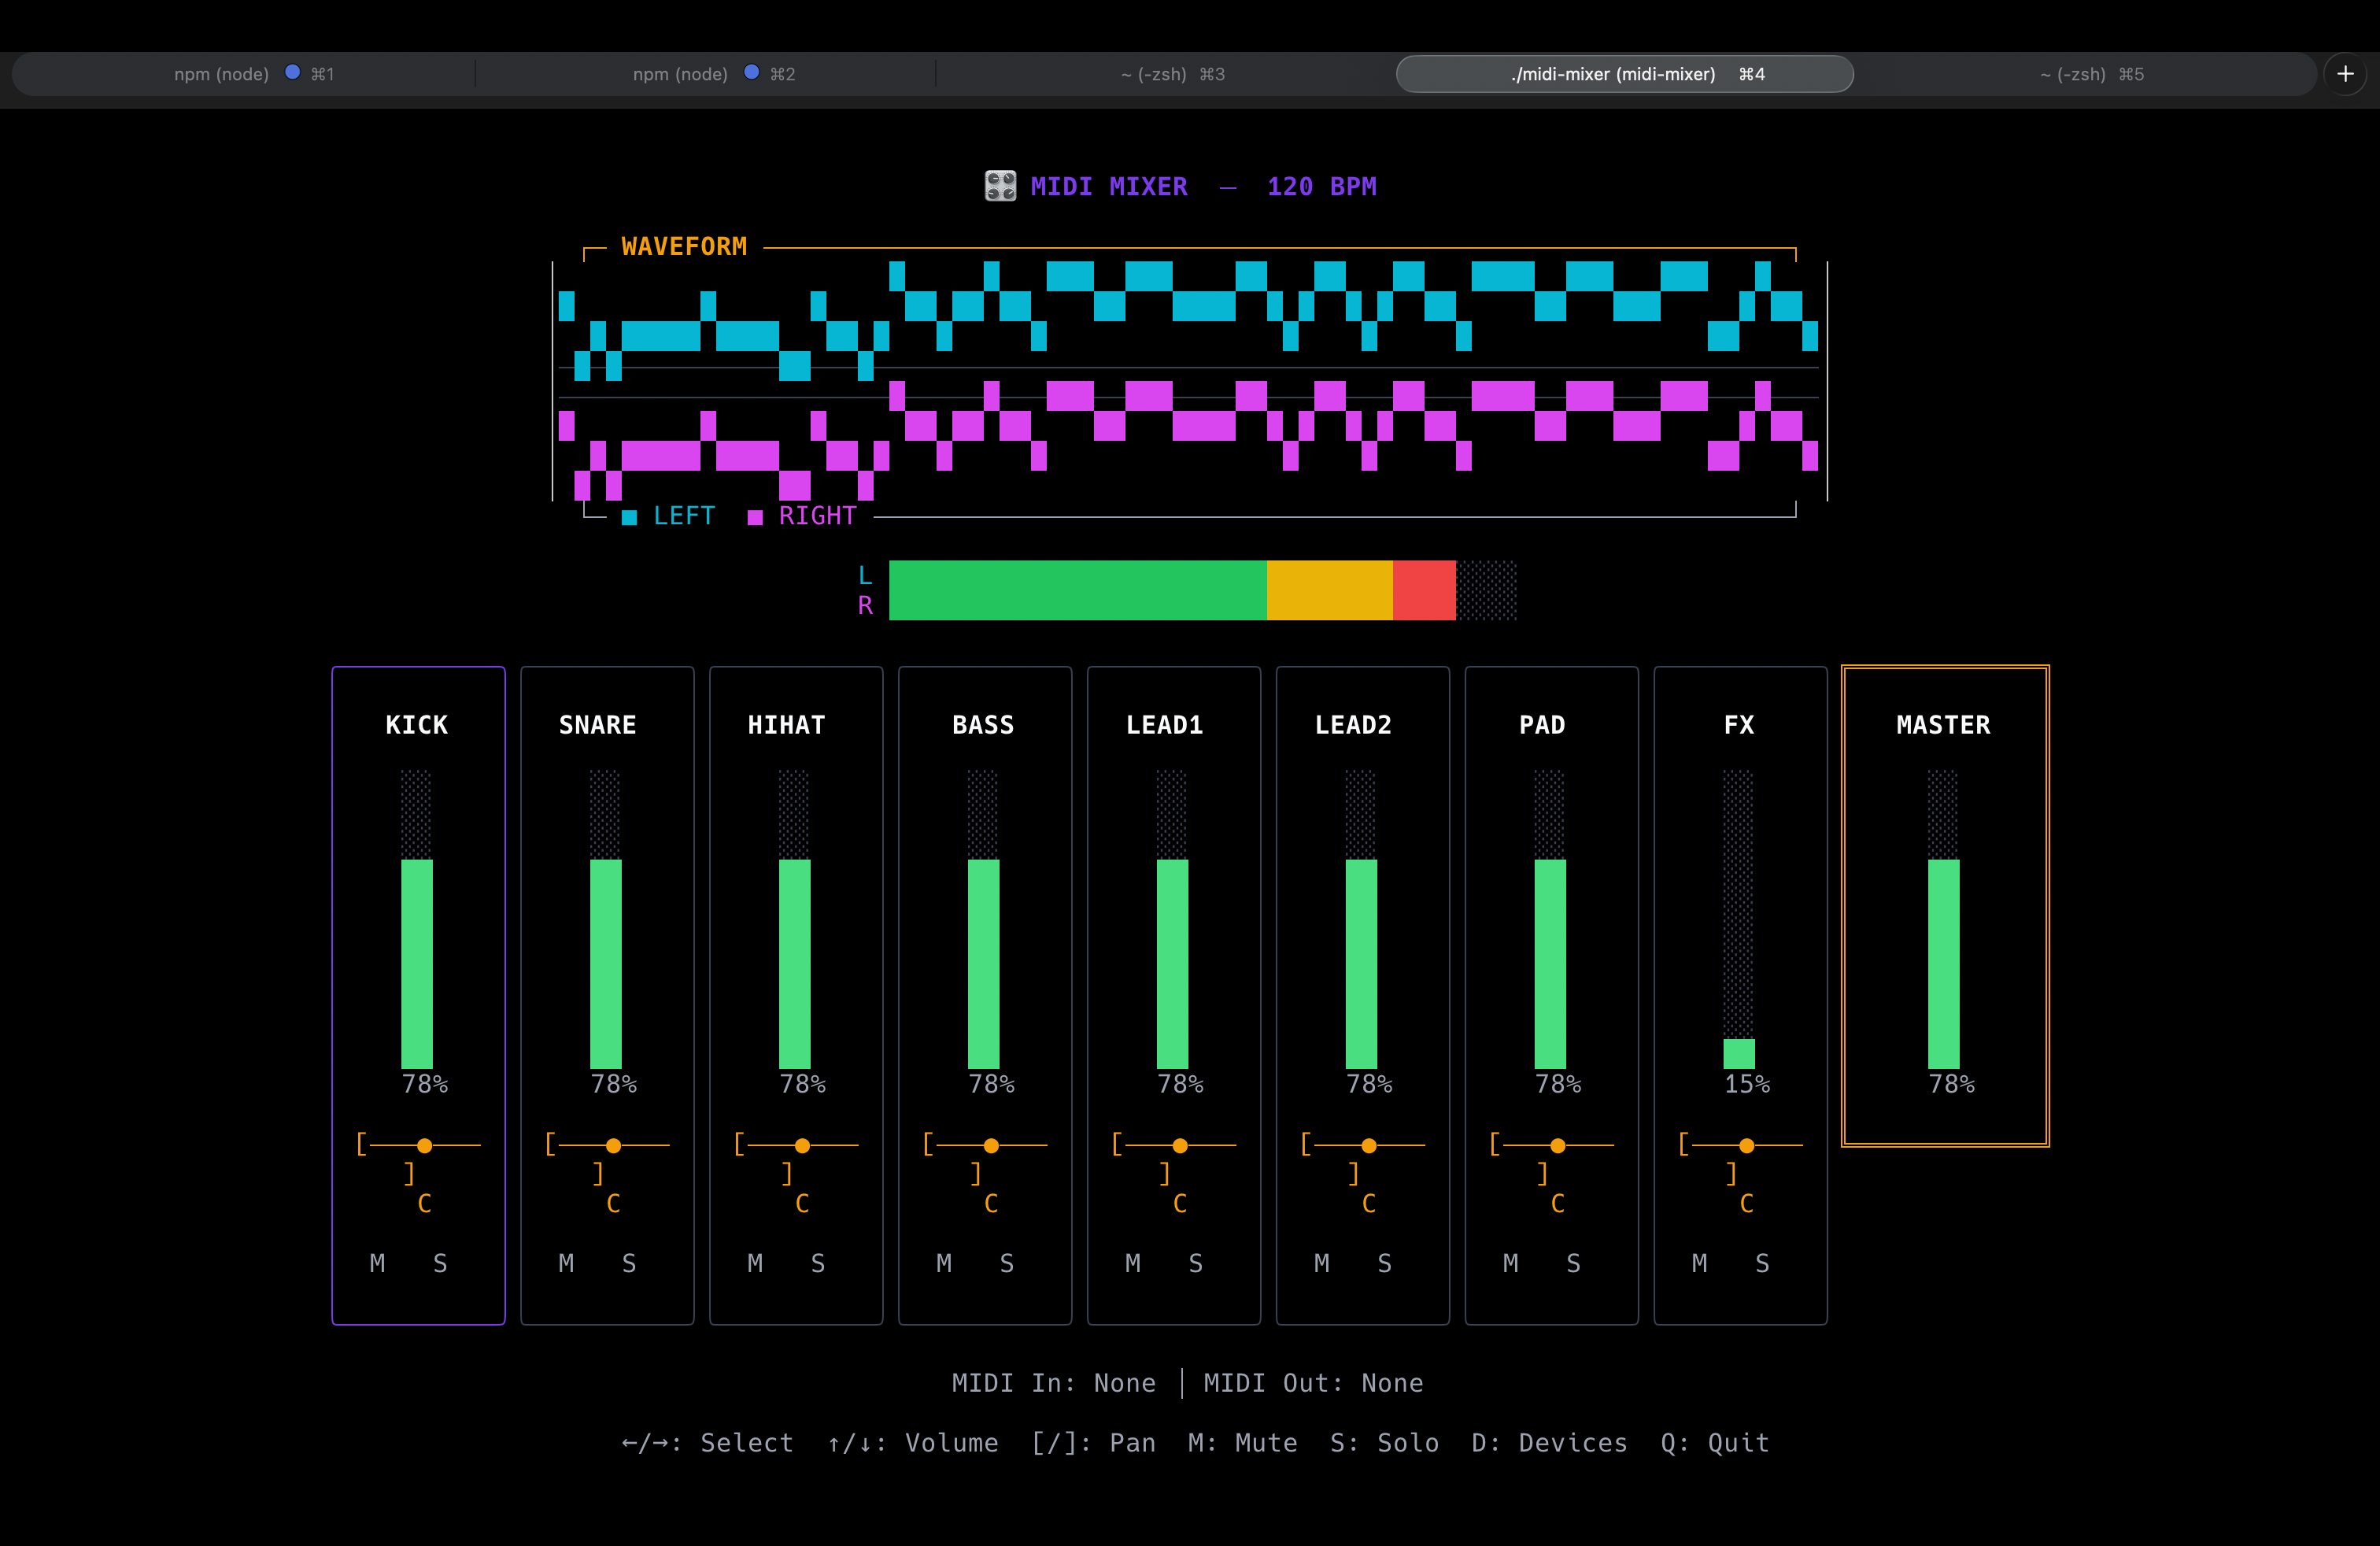Click the magenta RIGHT channel legend swatch
This screenshot has width=2380, height=1546.
coord(755,516)
